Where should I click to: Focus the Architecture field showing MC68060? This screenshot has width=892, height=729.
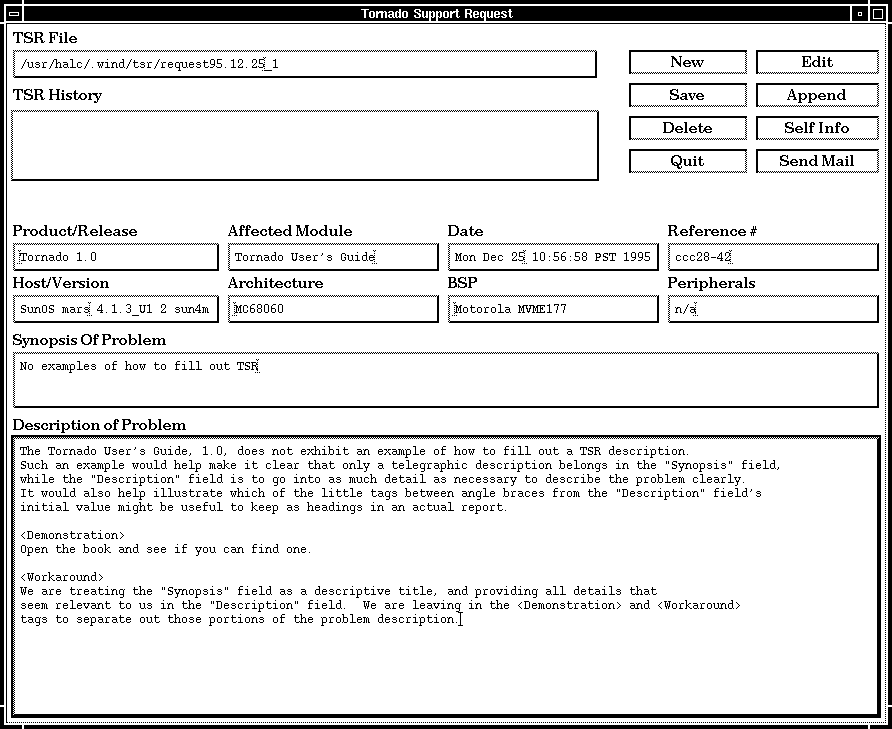click(x=333, y=309)
